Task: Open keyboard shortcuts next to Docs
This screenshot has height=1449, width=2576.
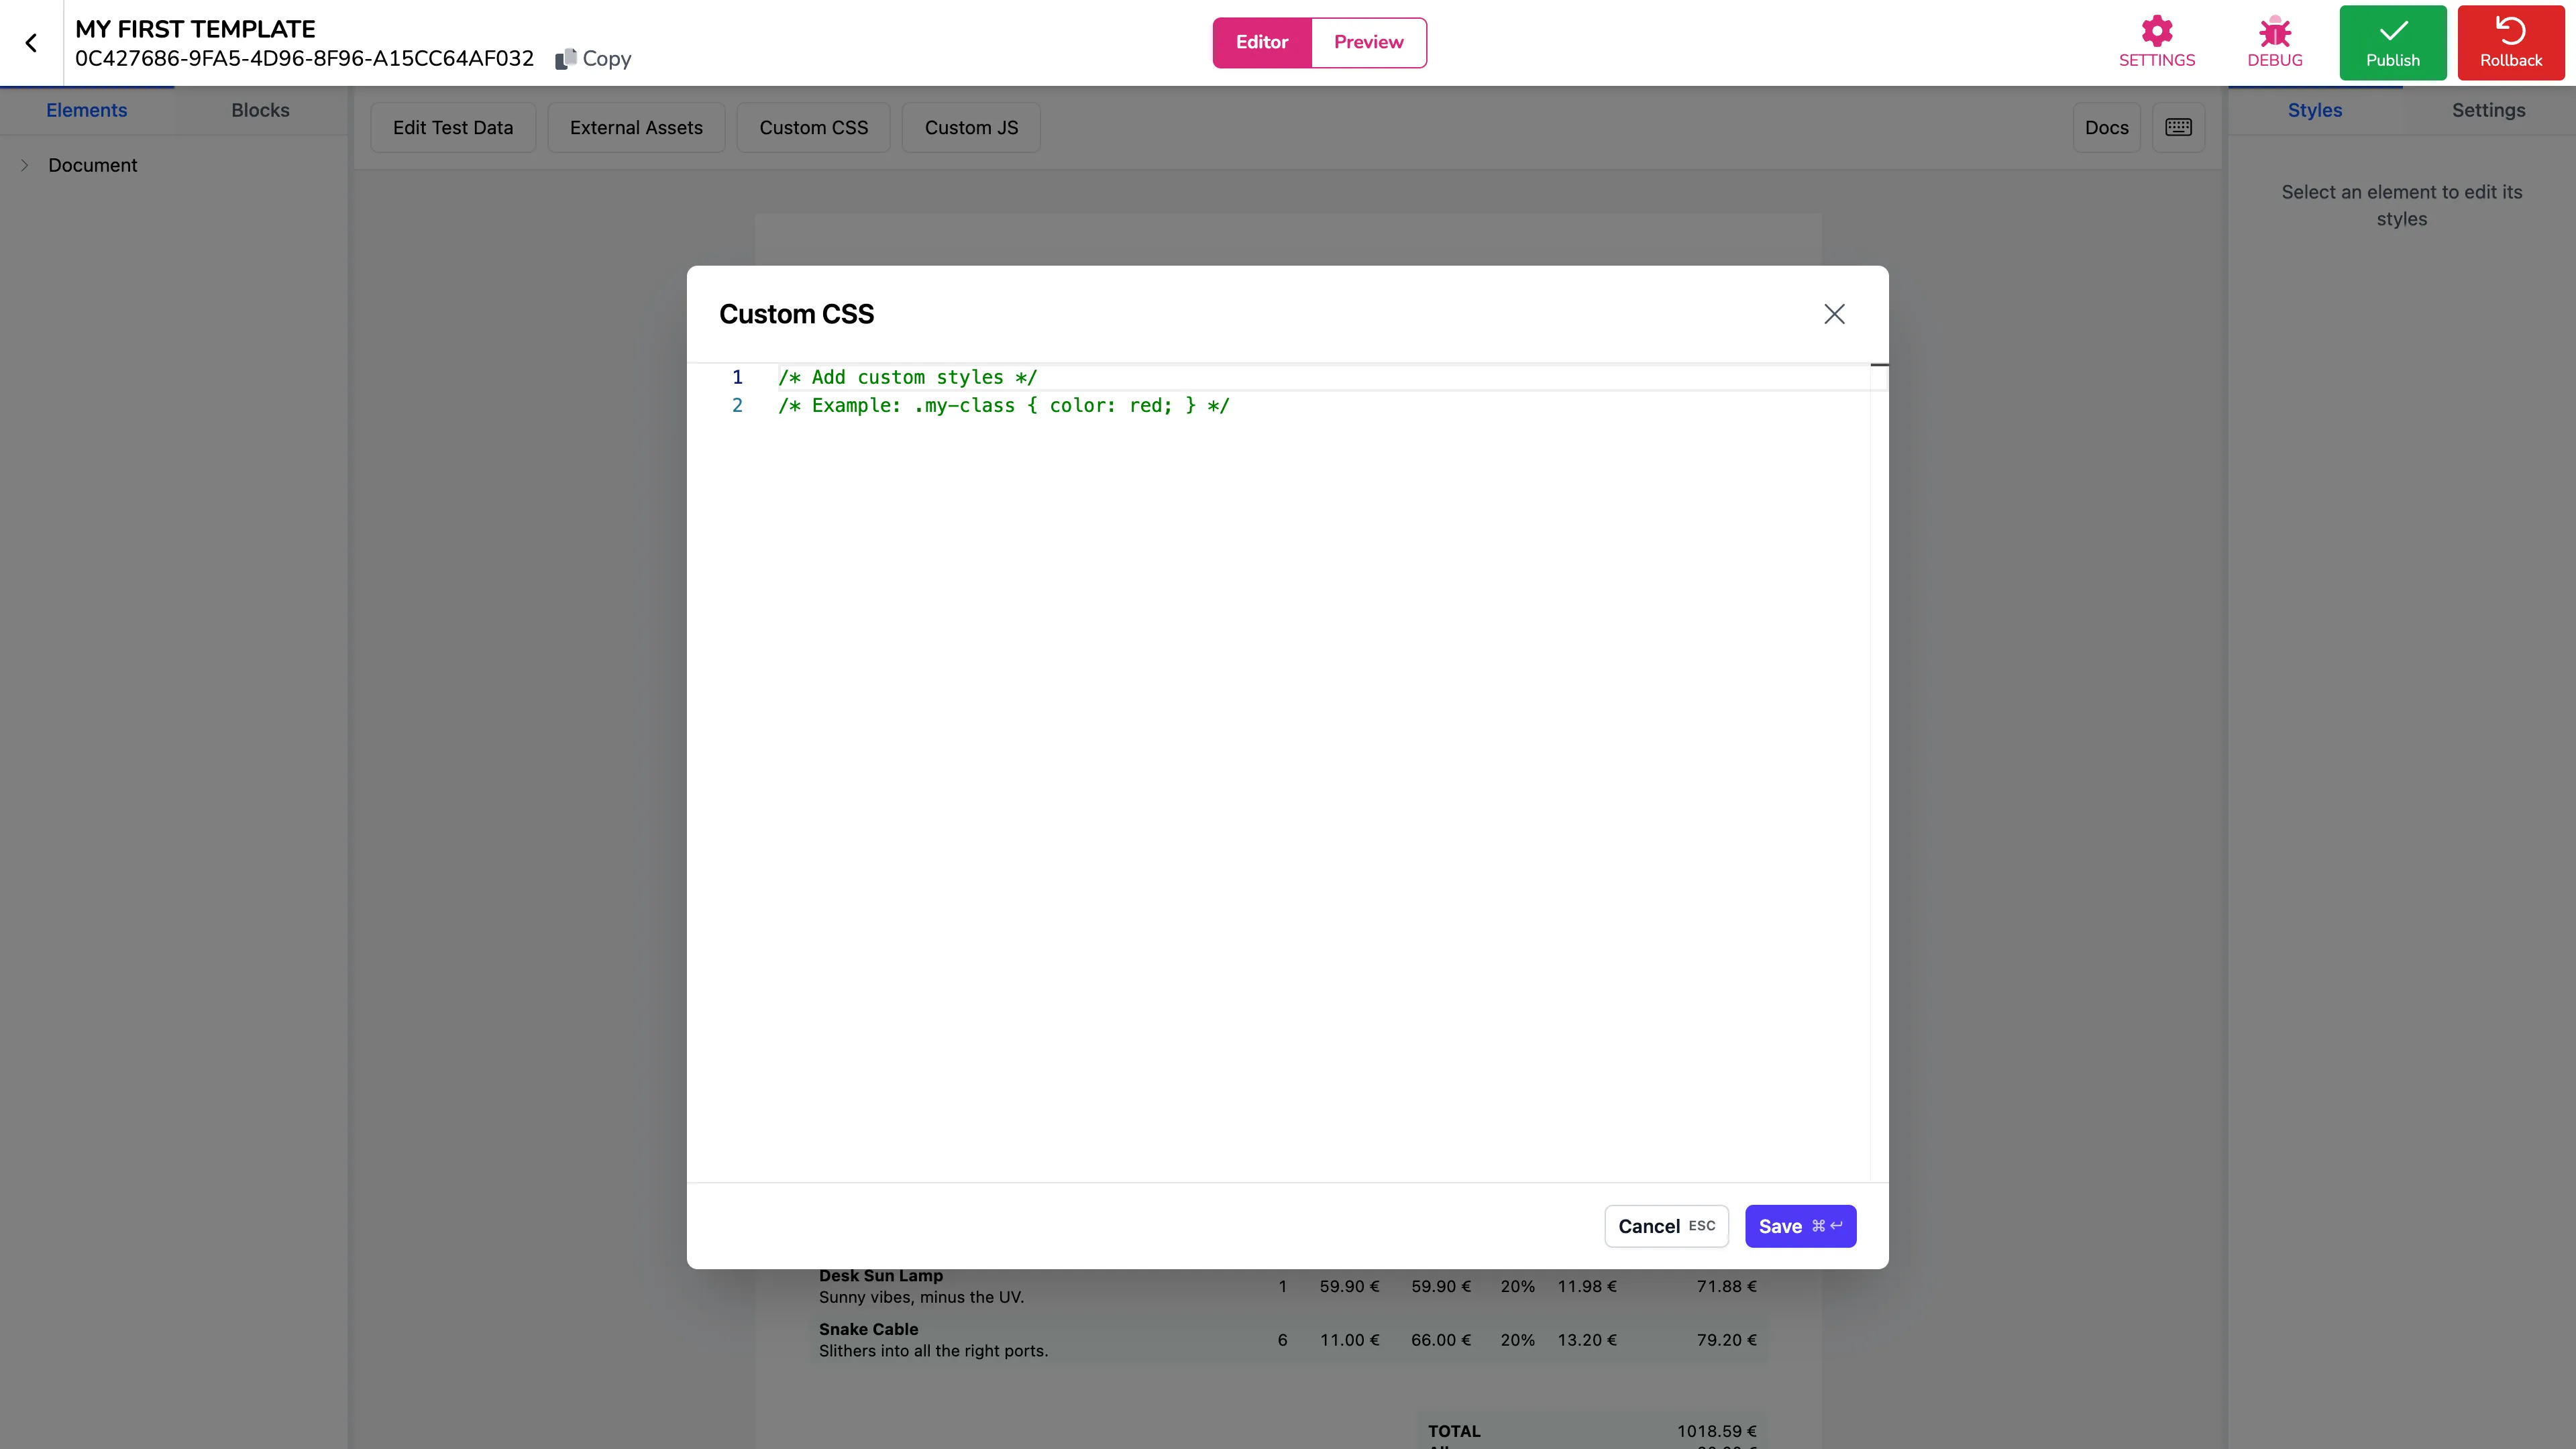Action: (x=2179, y=127)
